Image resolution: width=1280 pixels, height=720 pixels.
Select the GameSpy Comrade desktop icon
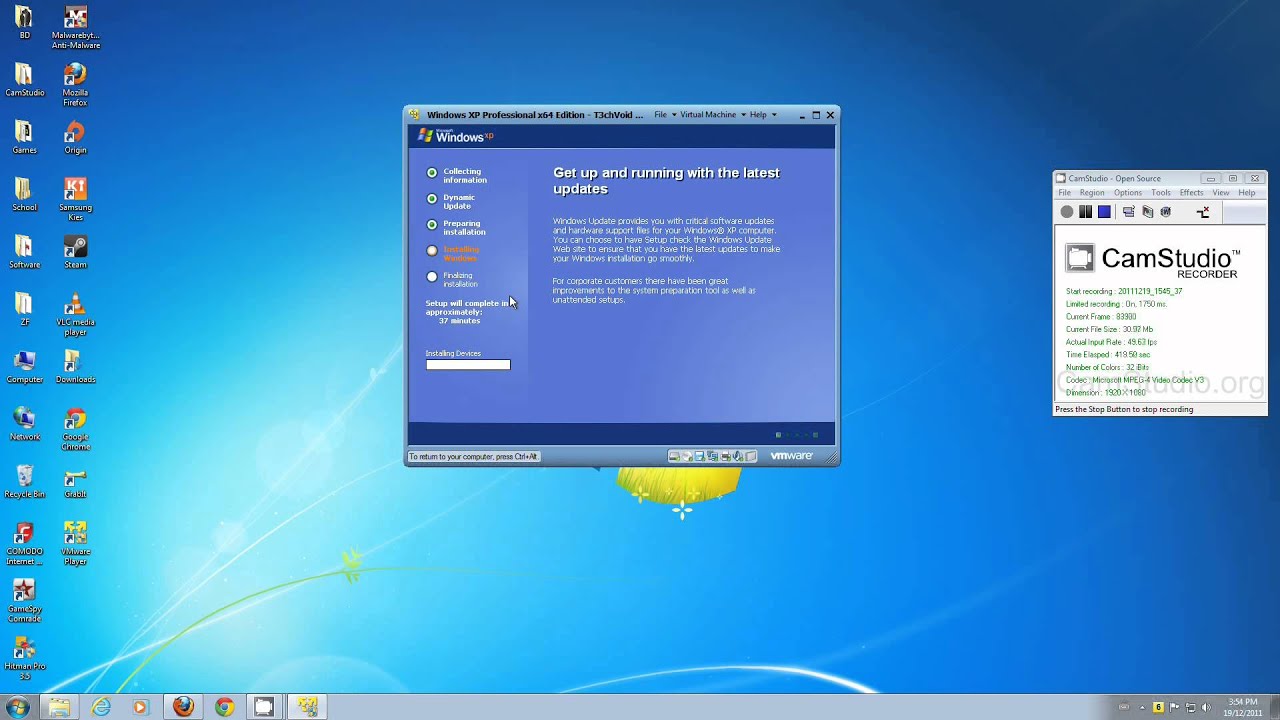(x=24, y=601)
